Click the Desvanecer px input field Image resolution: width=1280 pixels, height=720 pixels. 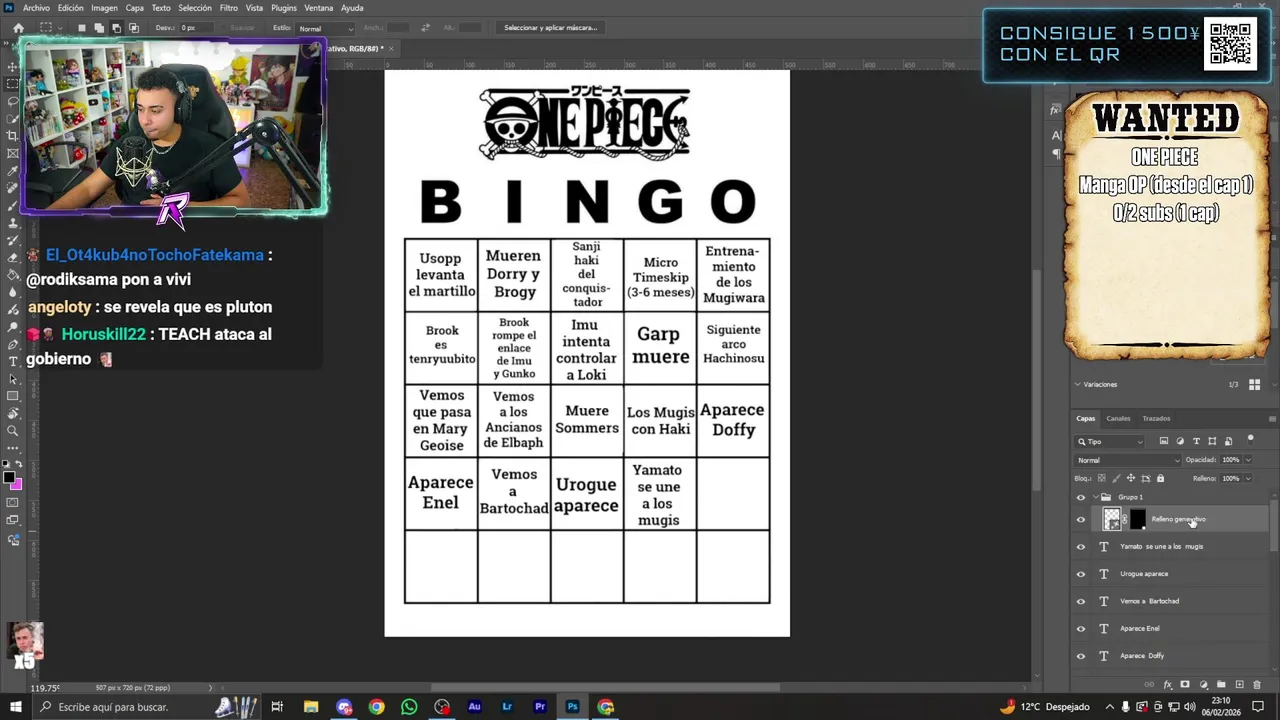198,28
